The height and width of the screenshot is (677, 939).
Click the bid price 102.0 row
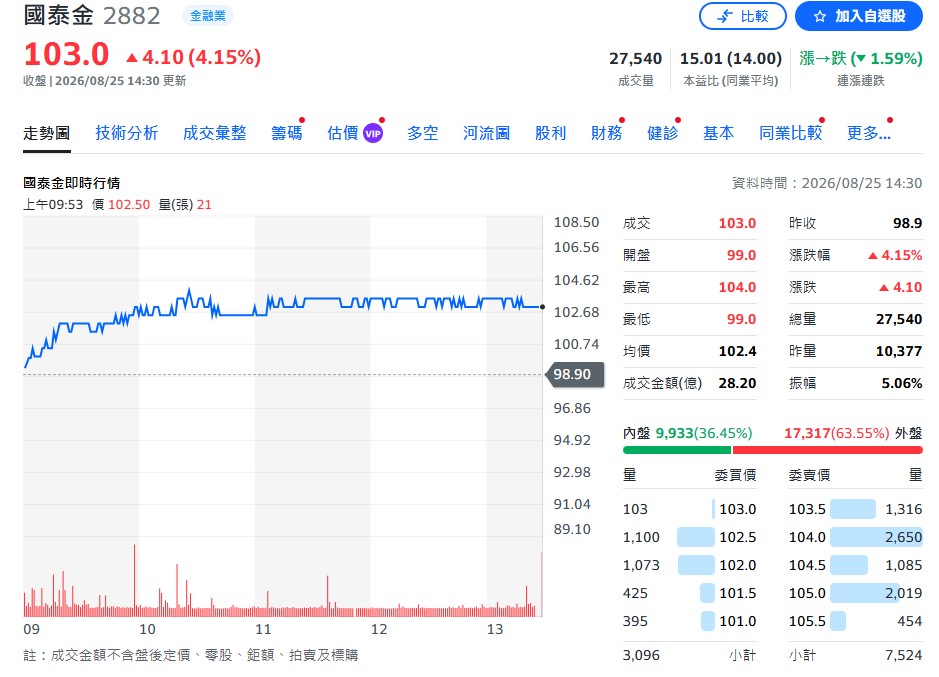[x=689, y=565]
